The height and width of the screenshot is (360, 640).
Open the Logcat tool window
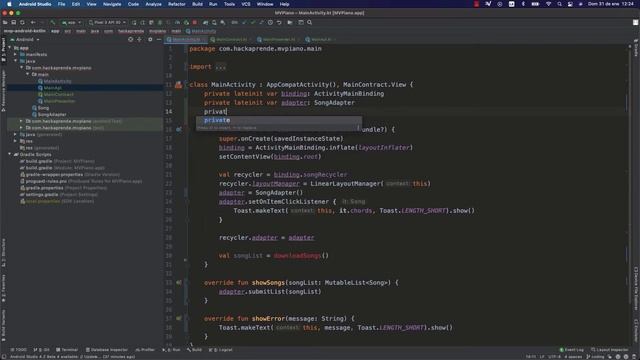220,350
